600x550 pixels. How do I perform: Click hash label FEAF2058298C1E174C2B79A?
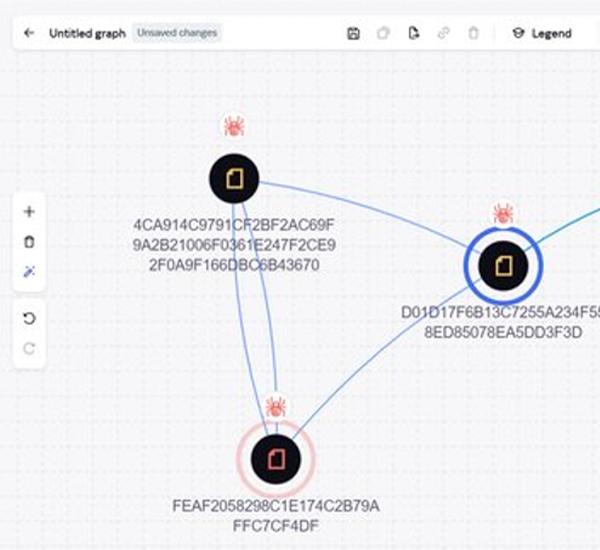[276, 516]
